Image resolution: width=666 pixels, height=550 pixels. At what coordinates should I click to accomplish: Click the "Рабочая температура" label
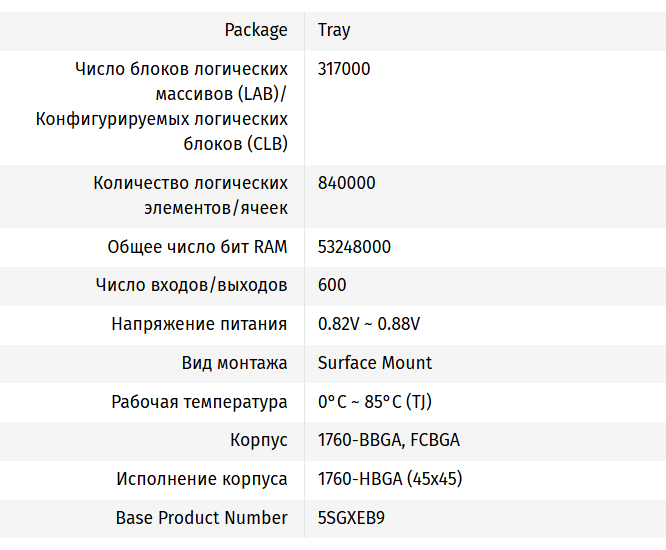click(199, 402)
